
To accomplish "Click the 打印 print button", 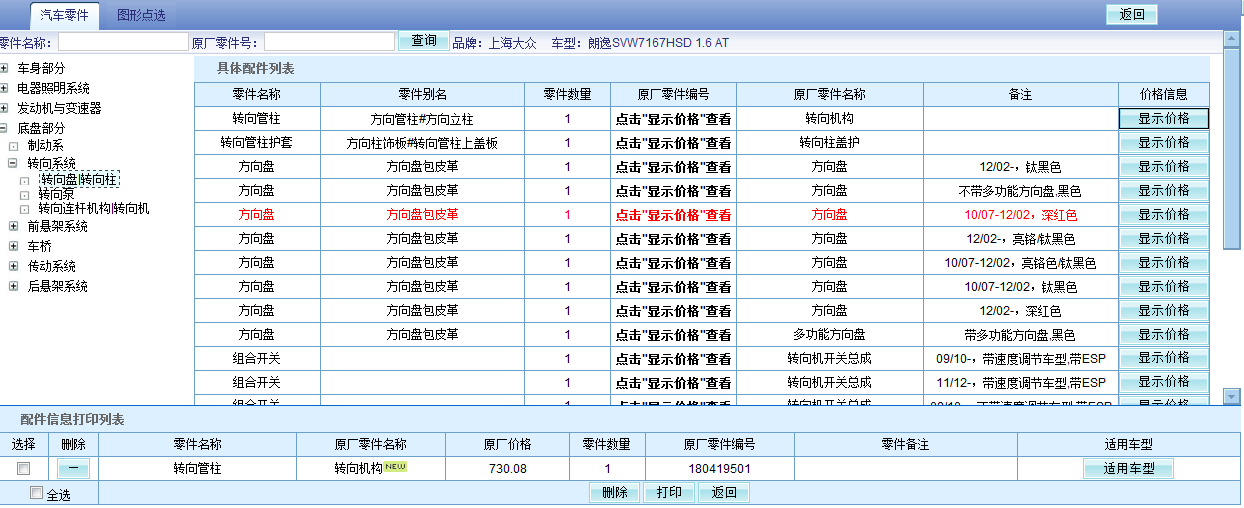I will pos(669,493).
